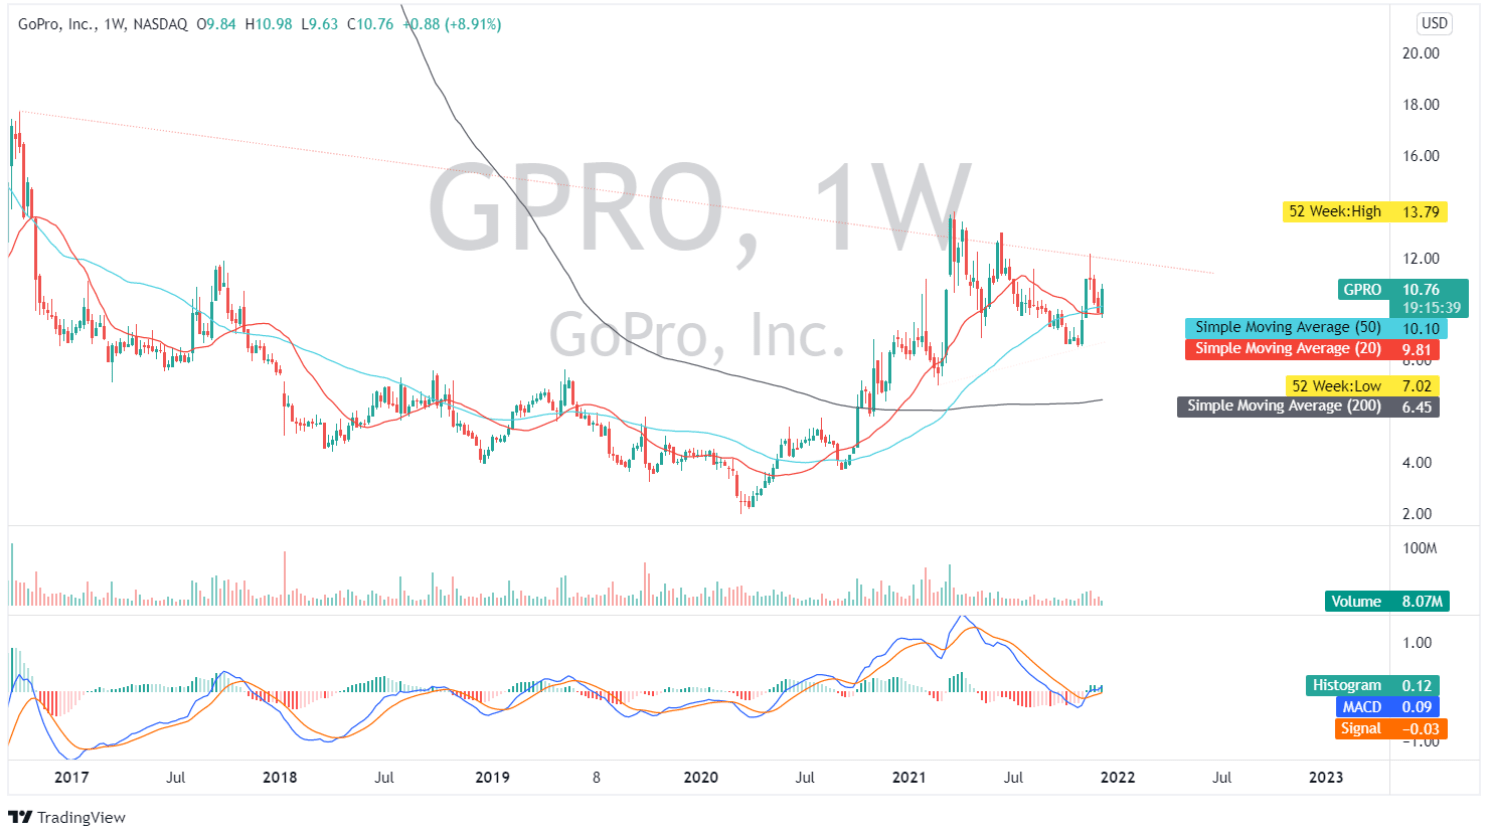Click the +0.88 (+8.91%) change value

click(453, 24)
